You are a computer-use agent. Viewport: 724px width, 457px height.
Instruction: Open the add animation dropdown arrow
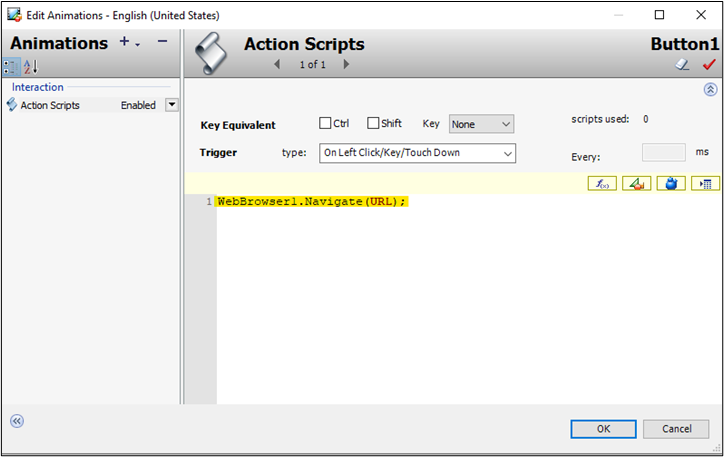pos(138,45)
